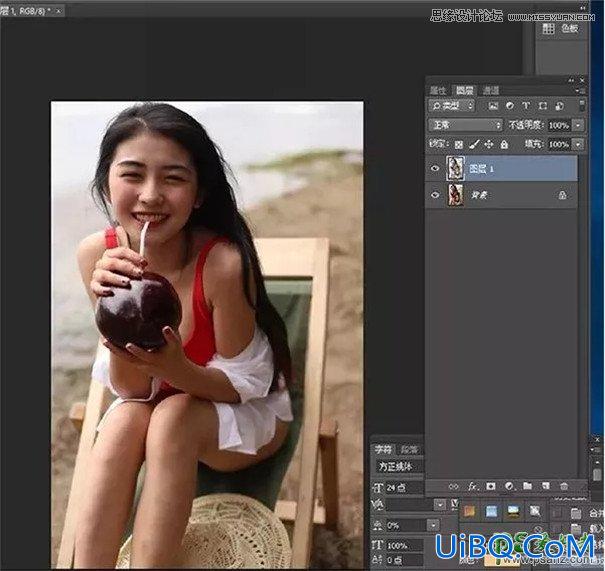
Task: Filter layers by shape layers icon
Action: pyautogui.click(x=542, y=106)
